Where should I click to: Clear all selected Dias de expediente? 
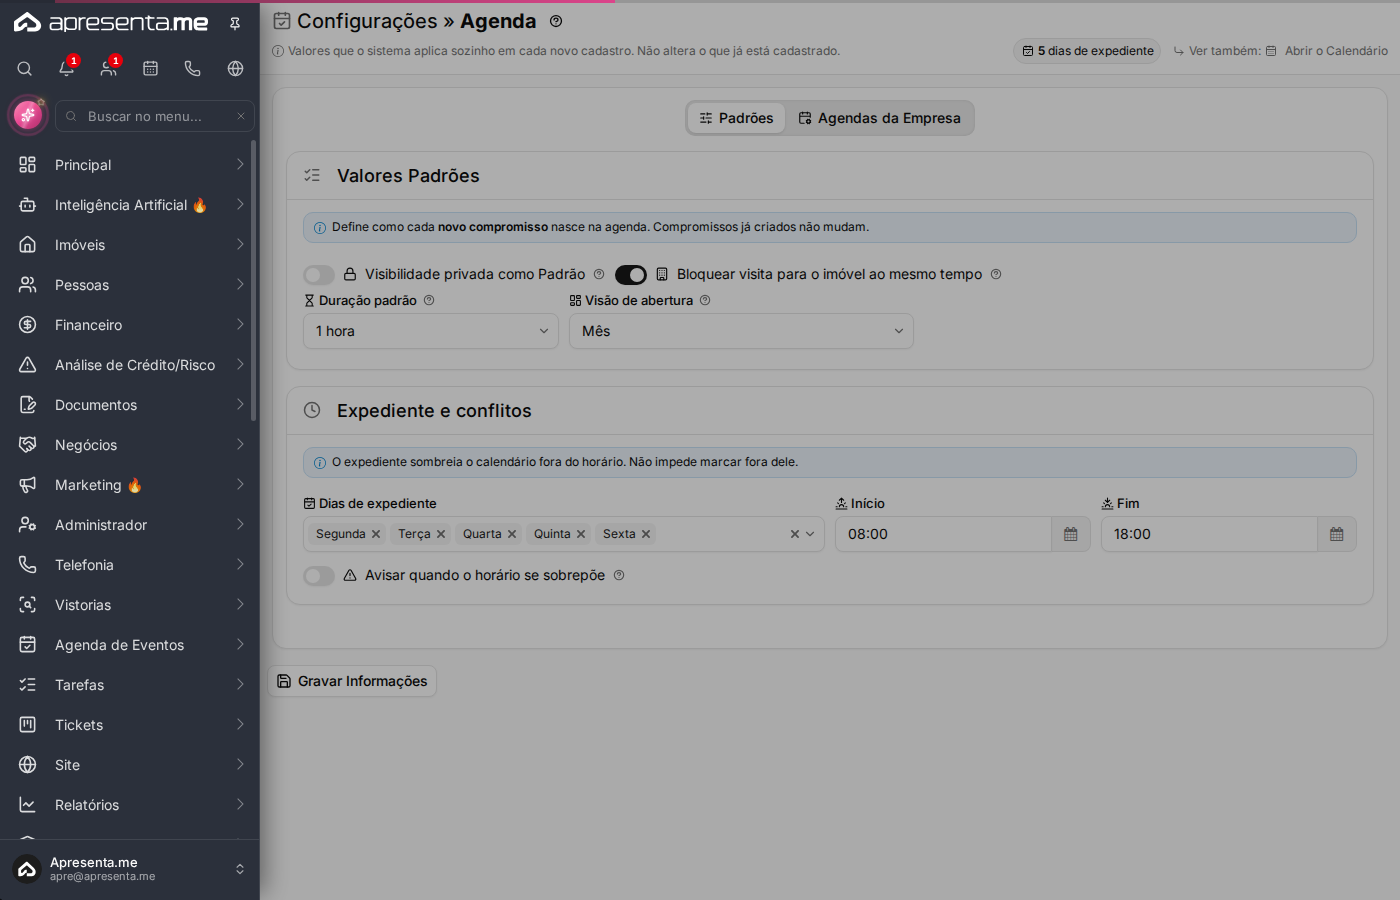click(795, 534)
